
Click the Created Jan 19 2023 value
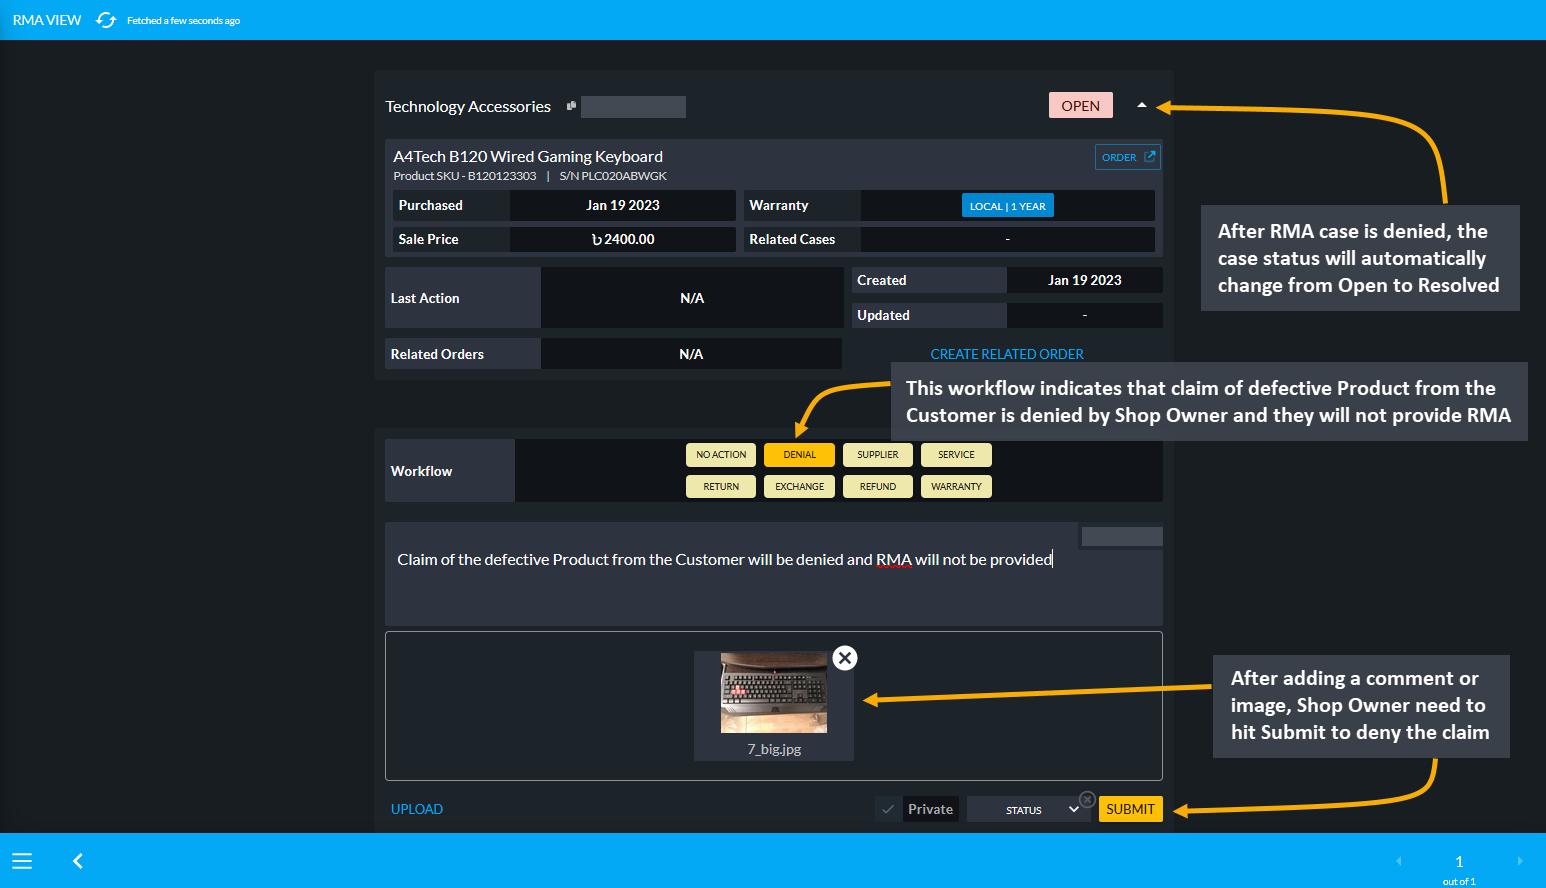(x=1085, y=280)
